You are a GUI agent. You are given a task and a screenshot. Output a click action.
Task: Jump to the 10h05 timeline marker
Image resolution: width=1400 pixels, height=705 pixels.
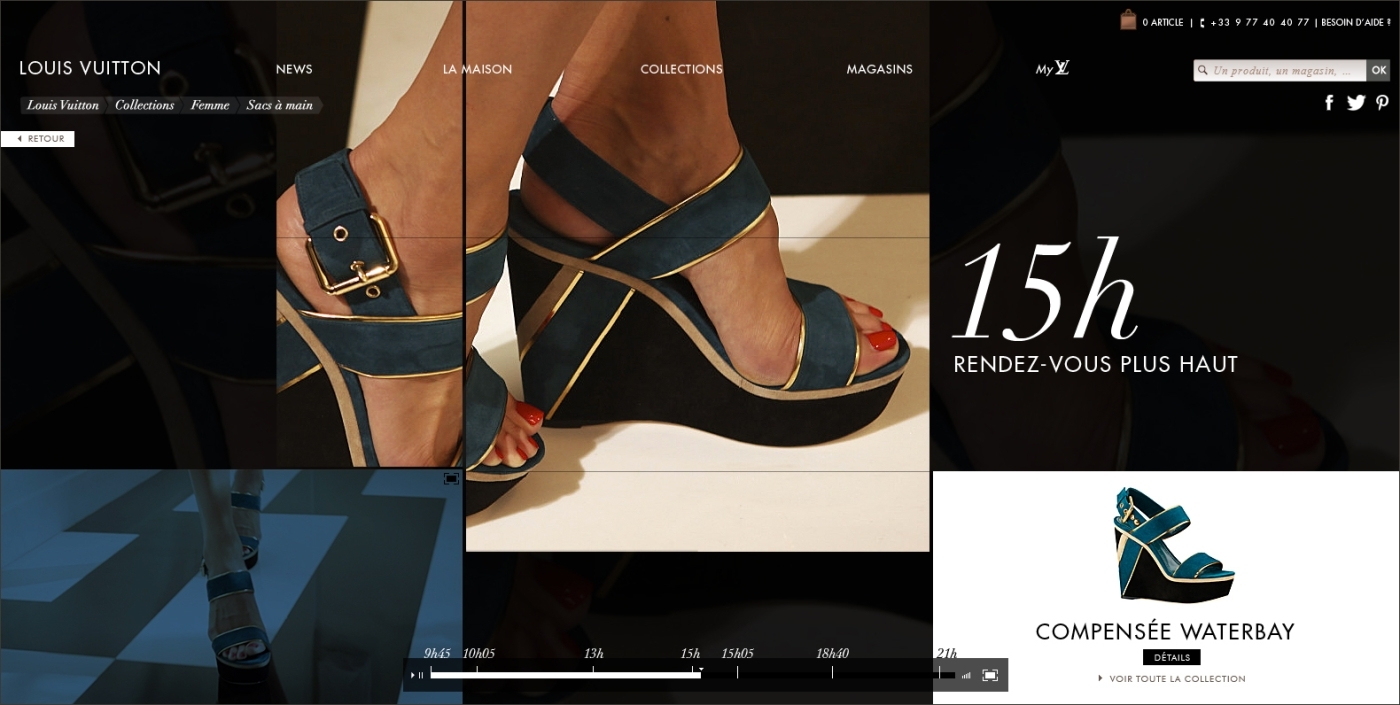coord(478,654)
